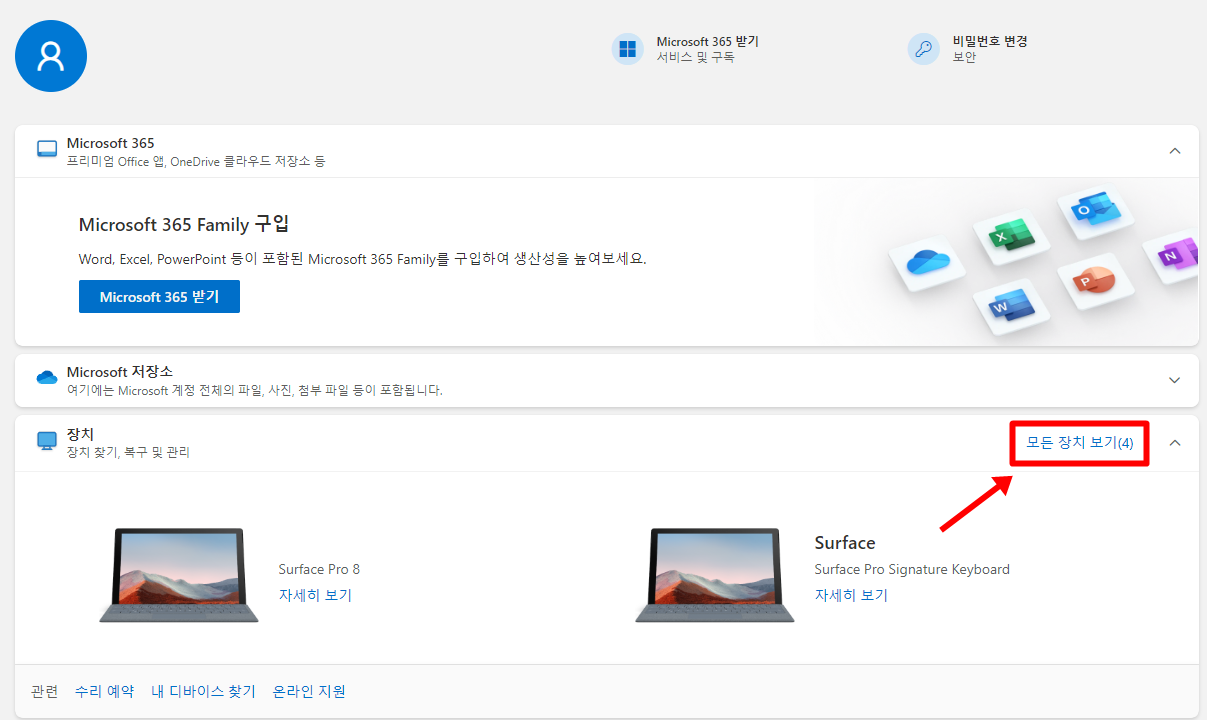Select the Surface Pro 8 device image
This screenshot has width=1207, height=720.
(179, 575)
